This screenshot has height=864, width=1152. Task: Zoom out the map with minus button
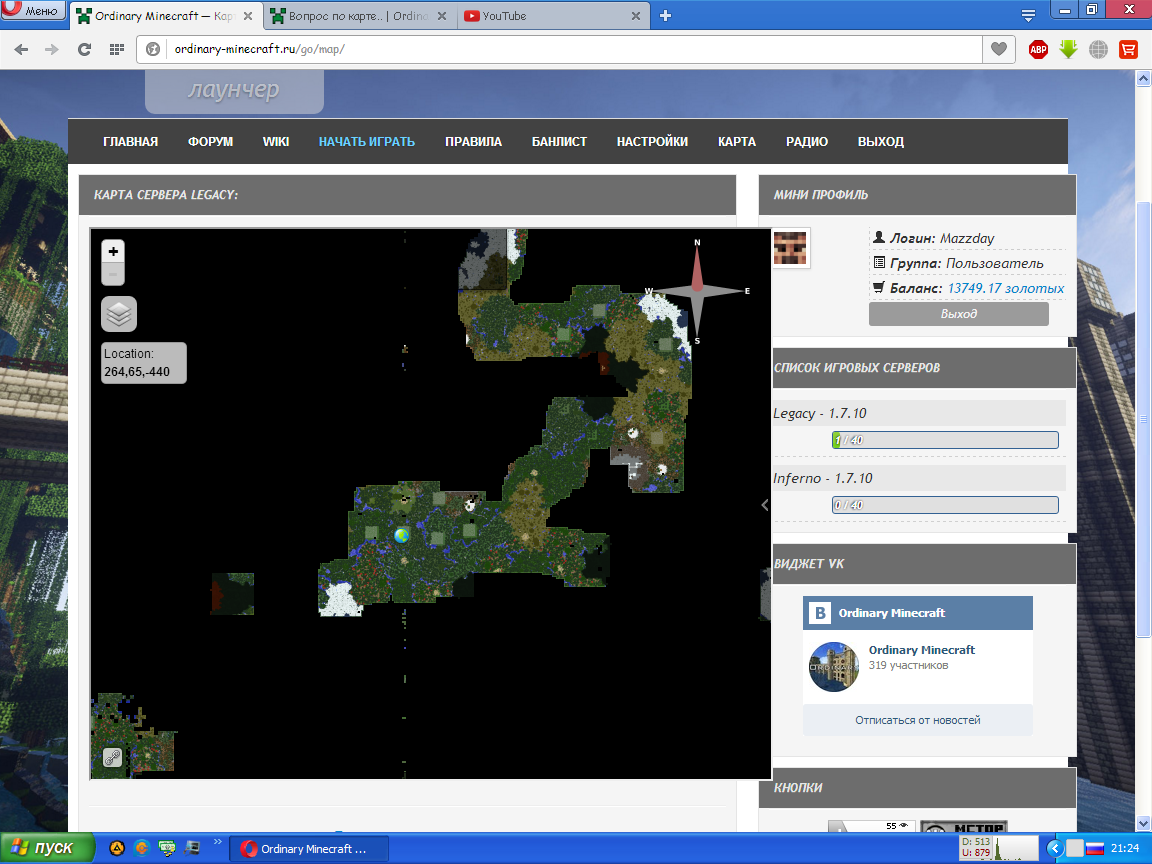112,274
